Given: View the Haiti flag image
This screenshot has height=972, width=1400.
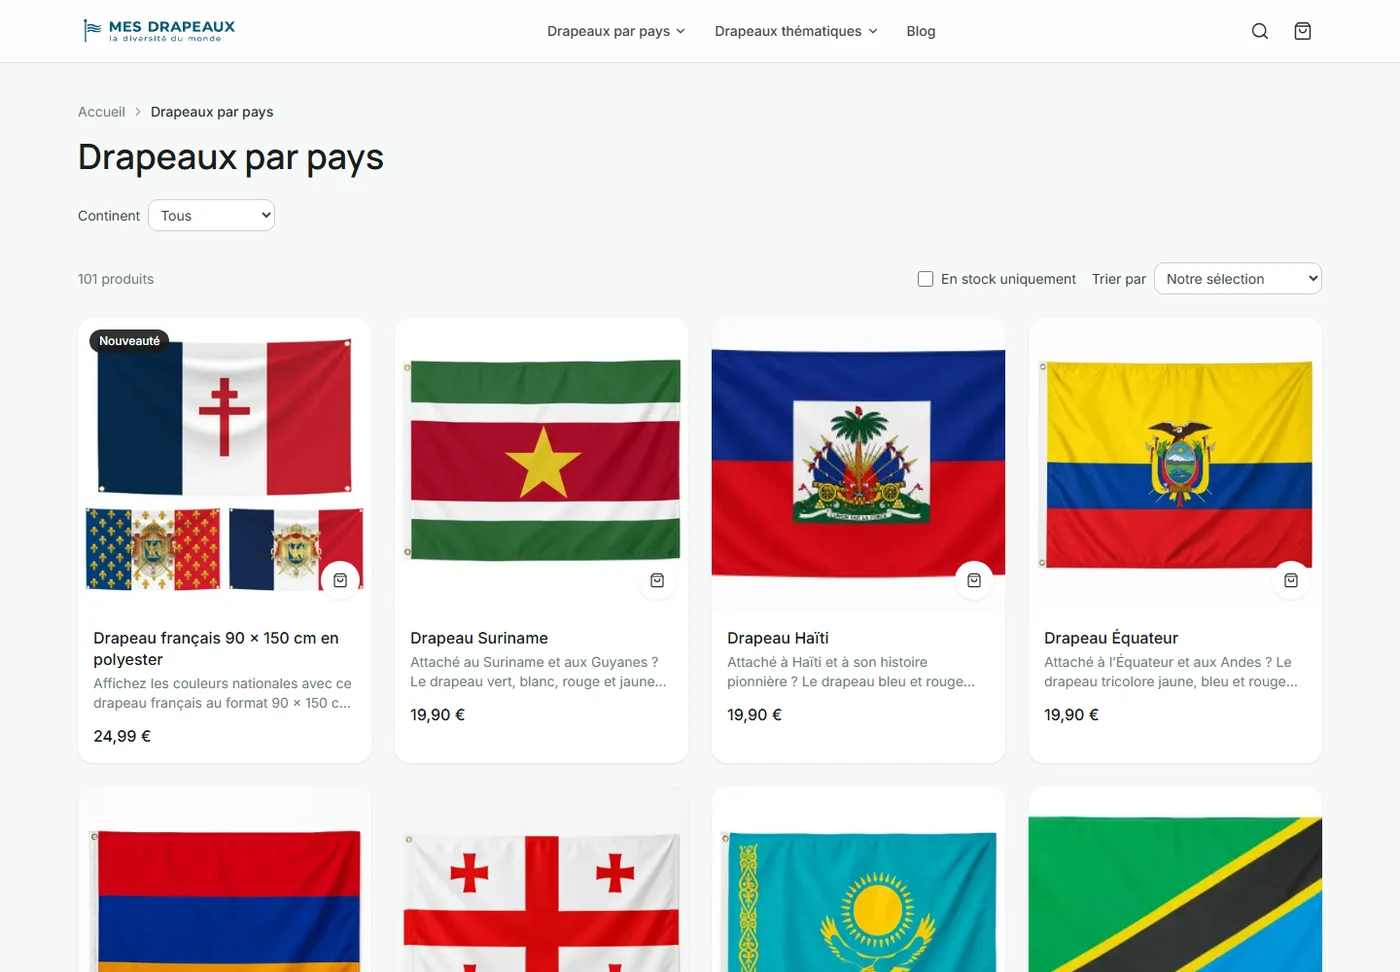Looking at the screenshot, I should coord(858,465).
